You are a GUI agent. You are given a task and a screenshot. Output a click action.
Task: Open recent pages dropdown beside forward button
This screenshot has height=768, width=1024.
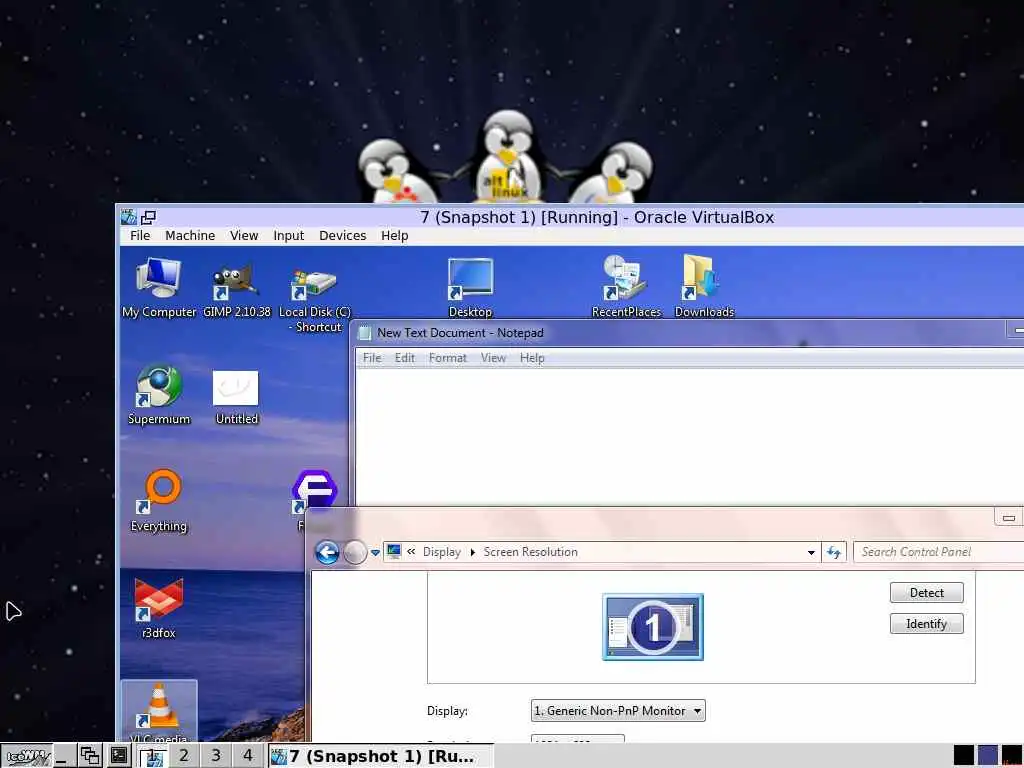375,552
